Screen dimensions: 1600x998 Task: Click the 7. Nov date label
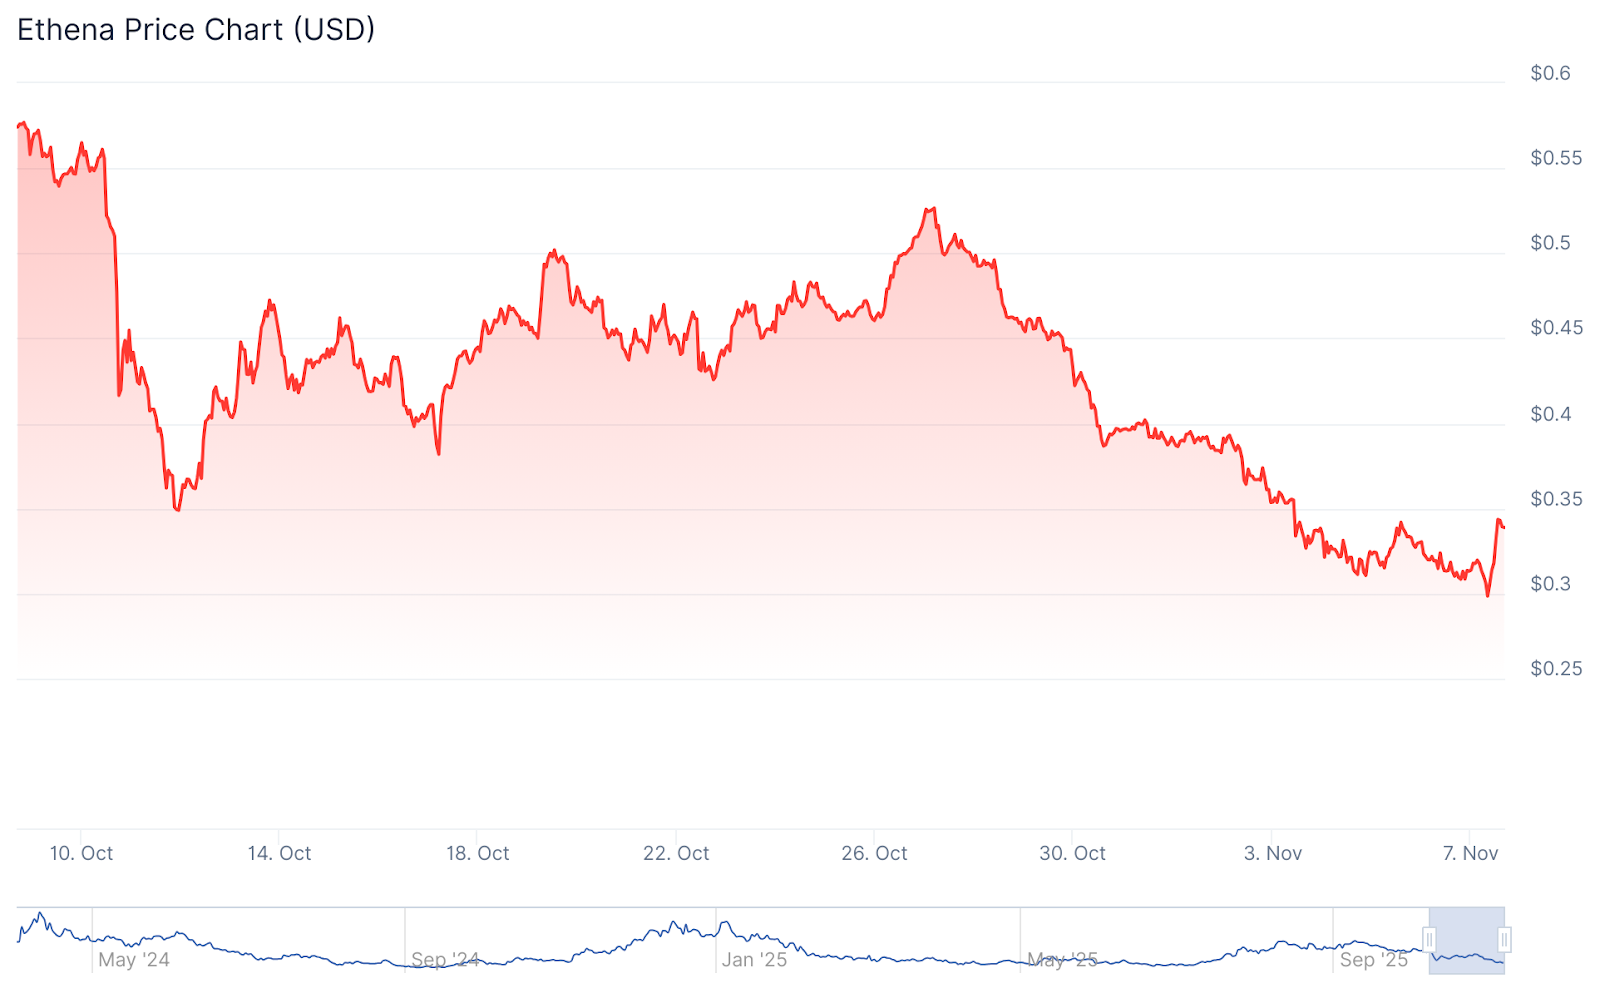(x=1470, y=853)
